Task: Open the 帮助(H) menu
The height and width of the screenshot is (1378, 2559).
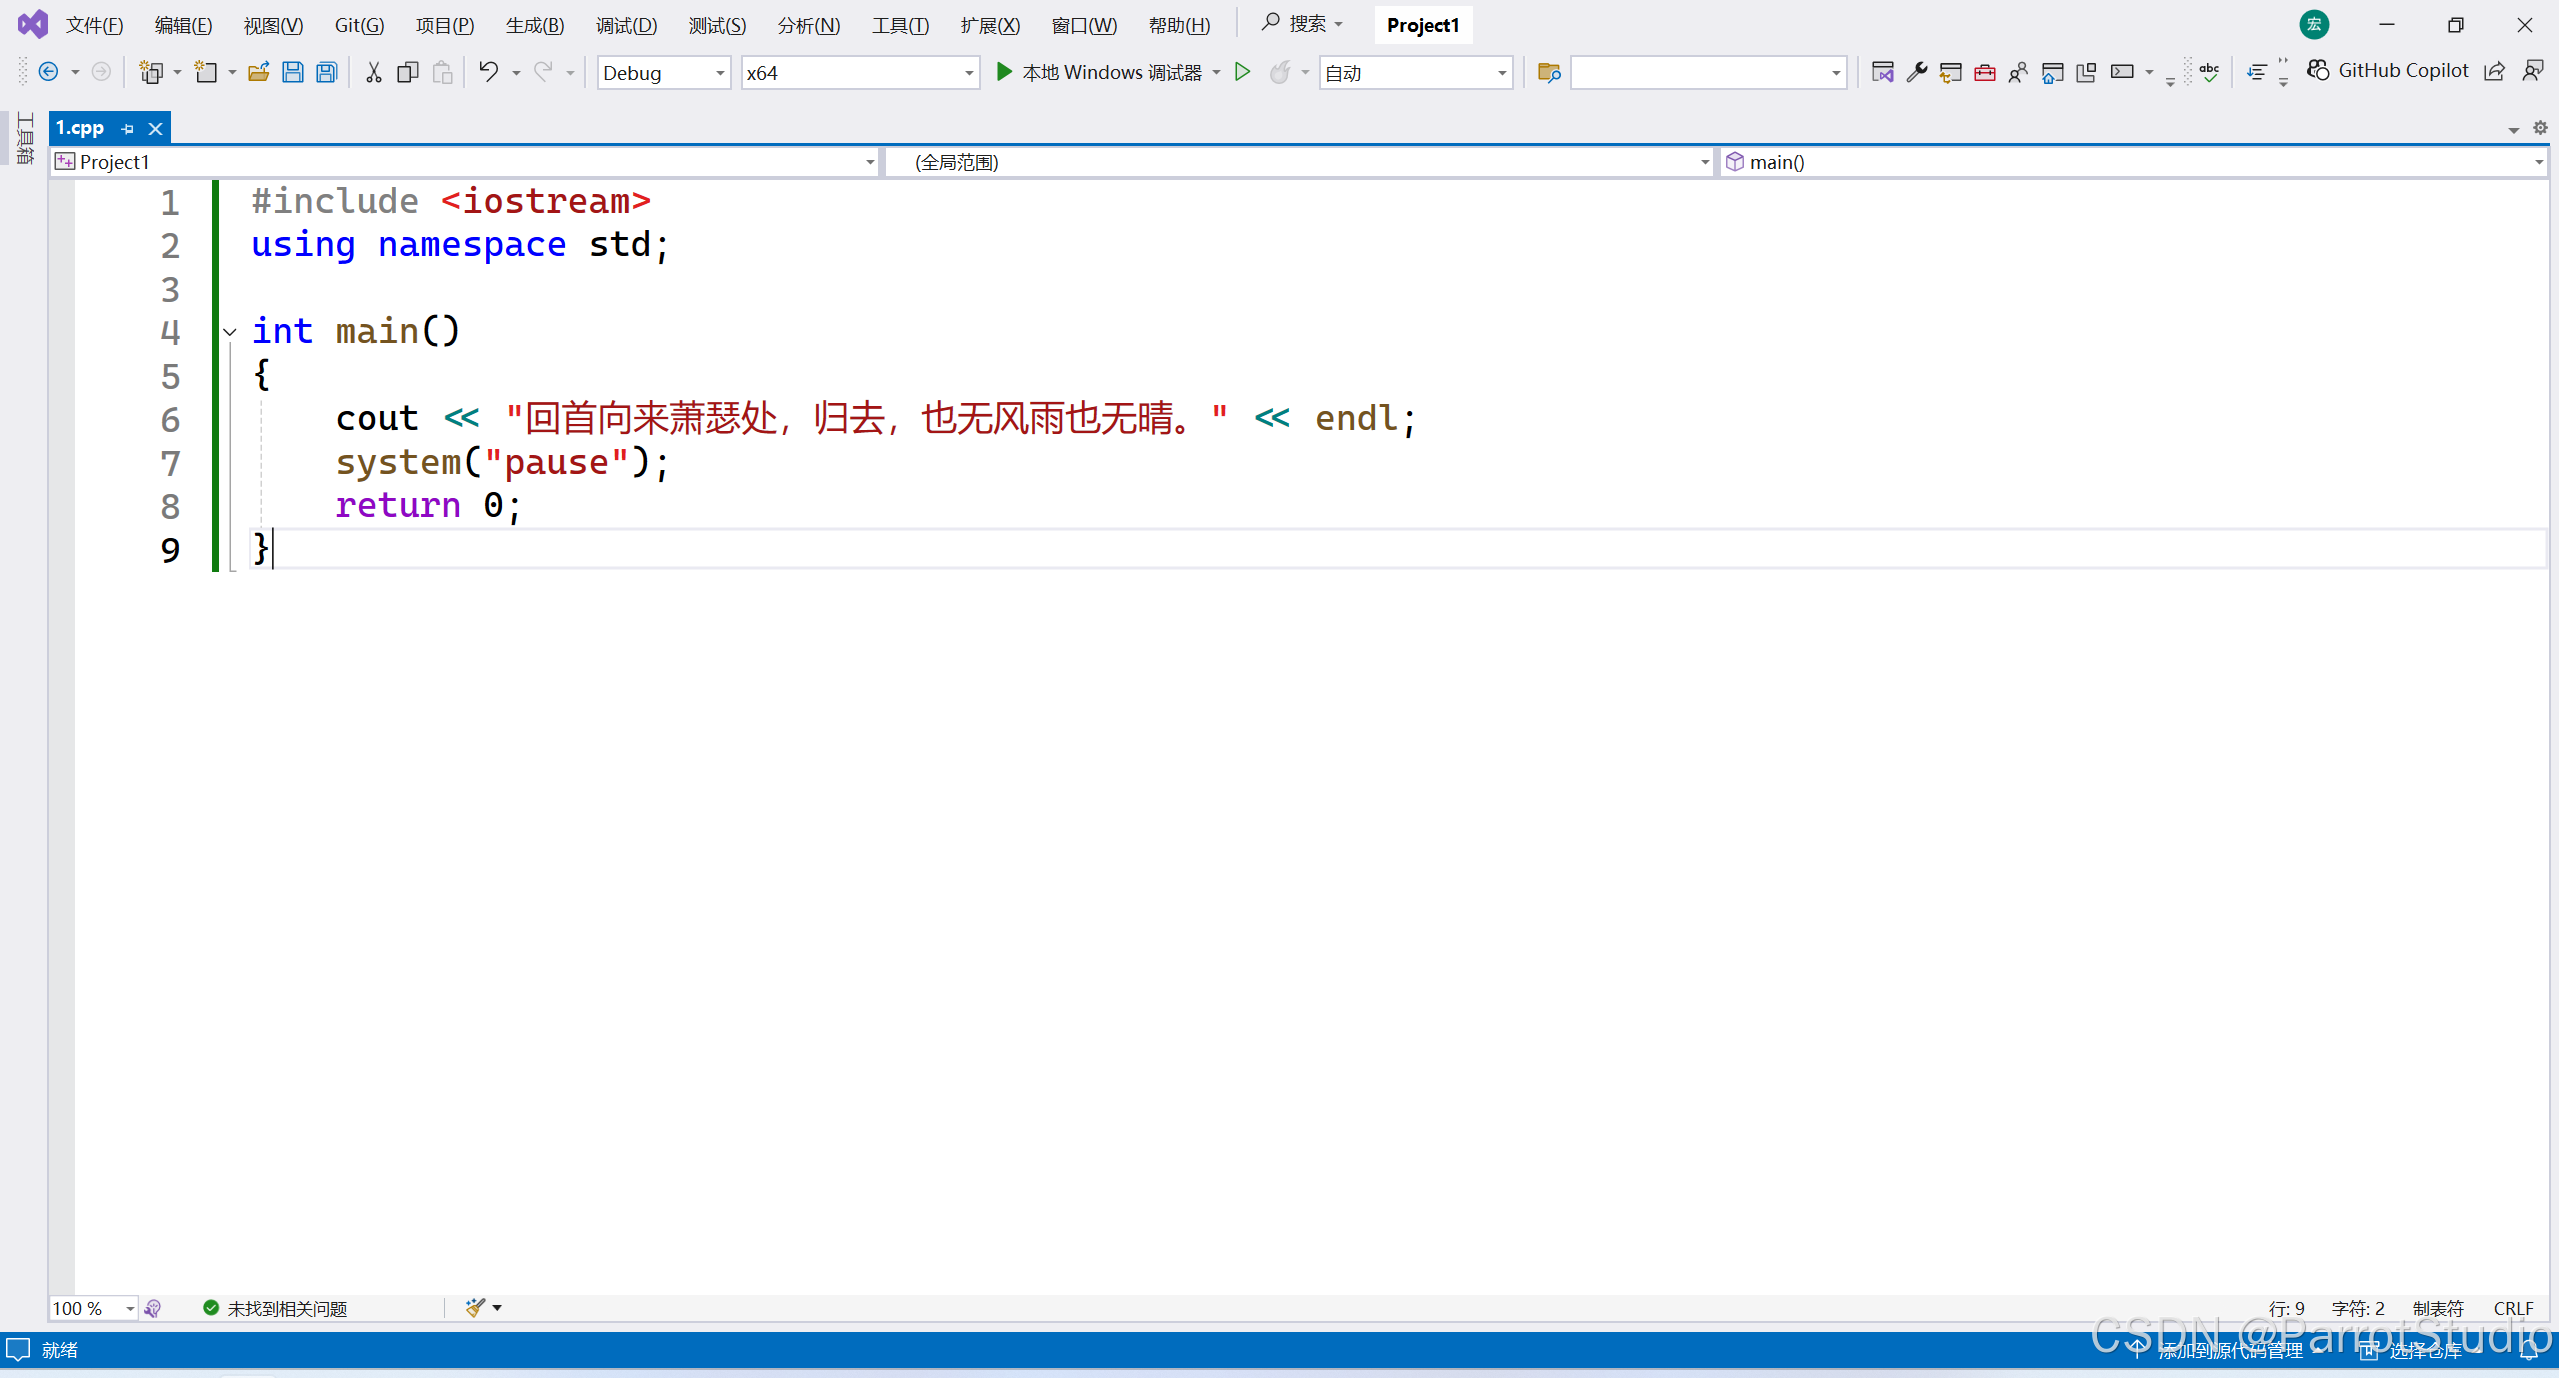Action: coord(1179,25)
